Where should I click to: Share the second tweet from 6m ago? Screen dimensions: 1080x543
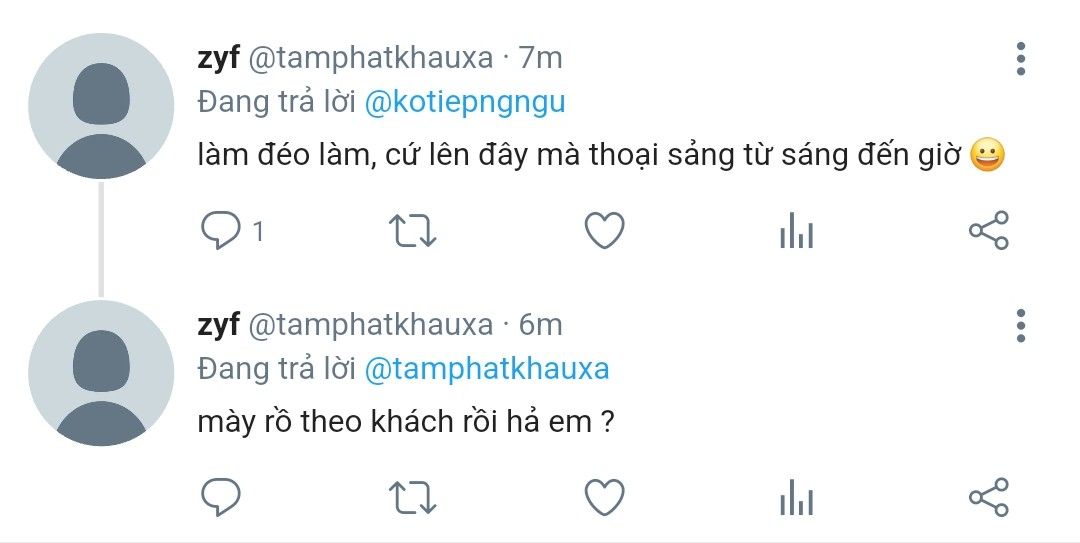click(x=989, y=497)
